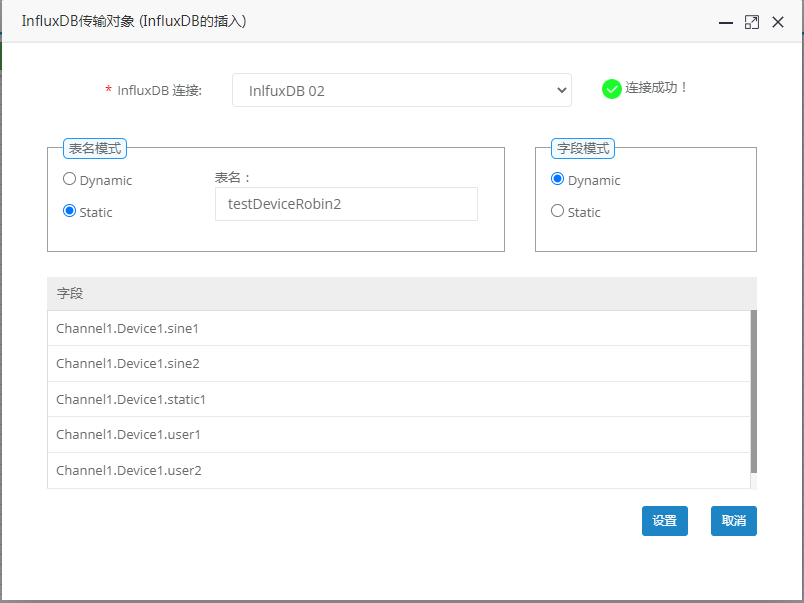Image resolution: width=804 pixels, height=603 pixels.
Task: Click the 设置 button
Action: pos(665,521)
